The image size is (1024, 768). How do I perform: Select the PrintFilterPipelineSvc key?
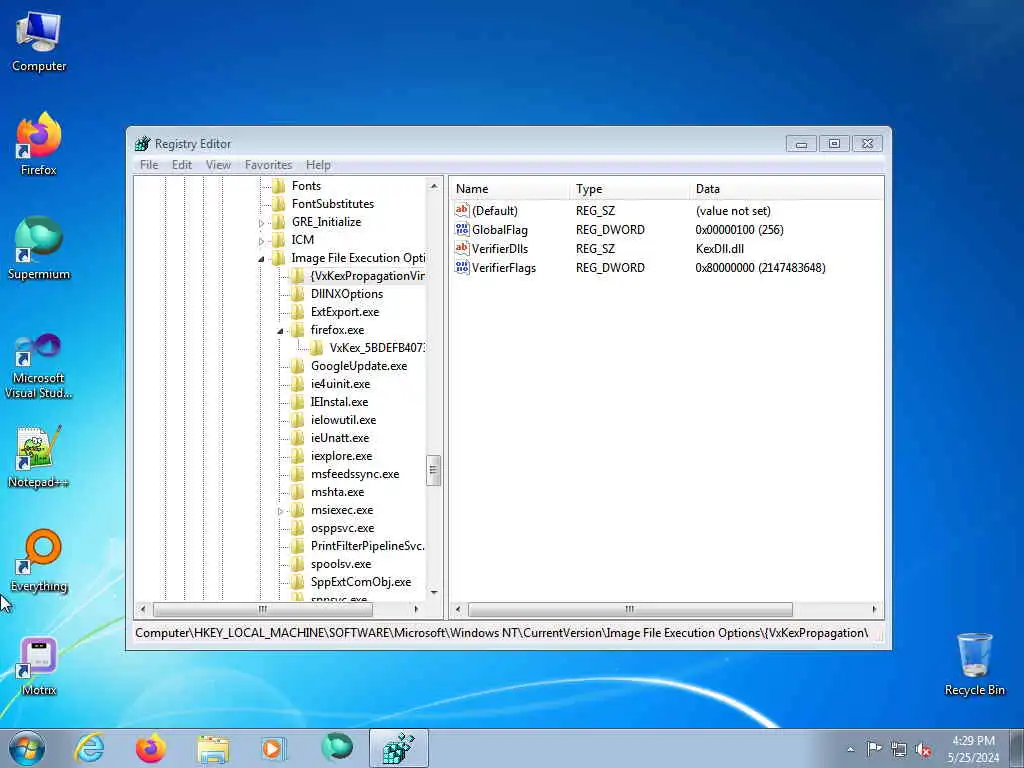(x=367, y=546)
